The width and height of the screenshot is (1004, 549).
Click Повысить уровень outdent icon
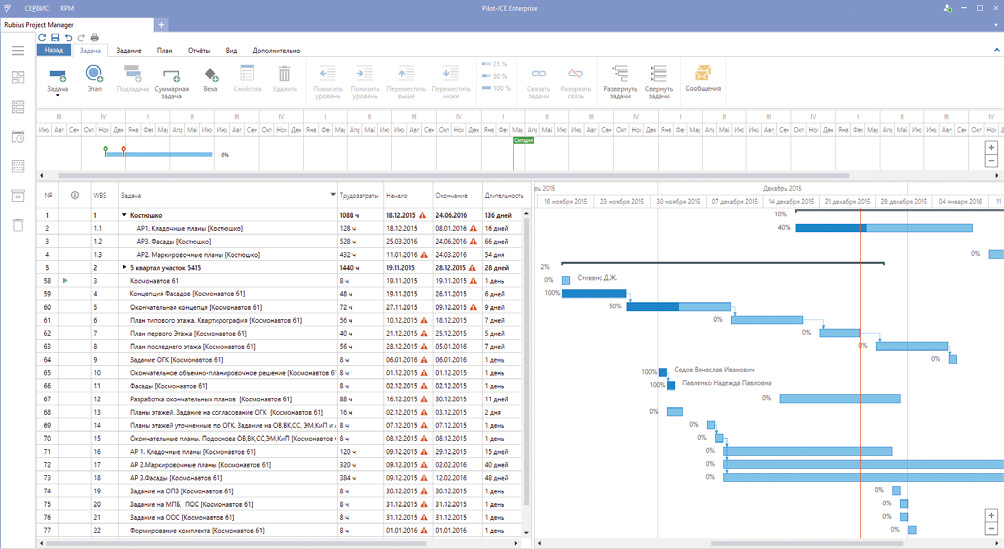[328, 74]
